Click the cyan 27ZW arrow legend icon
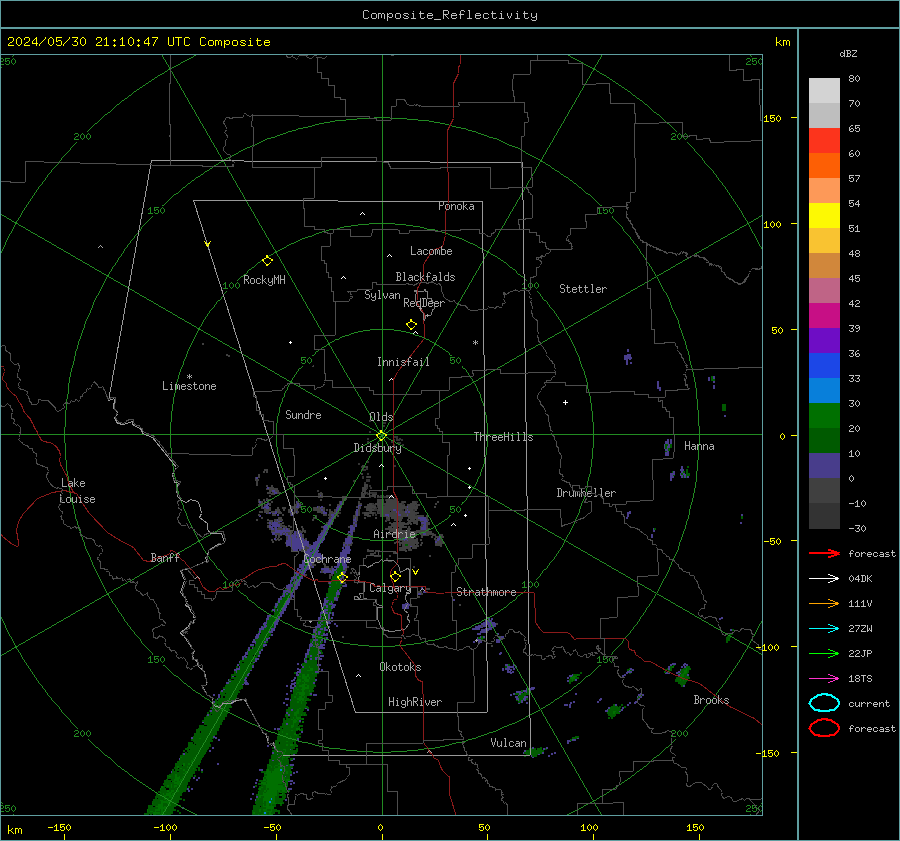900x841 pixels. tap(824, 629)
